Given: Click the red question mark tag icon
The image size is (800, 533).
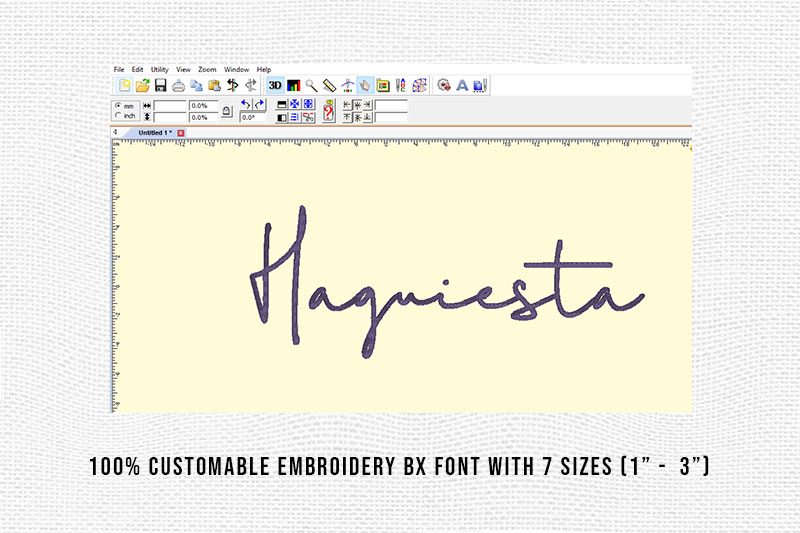Looking at the screenshot, I should (x=329, y=111).
